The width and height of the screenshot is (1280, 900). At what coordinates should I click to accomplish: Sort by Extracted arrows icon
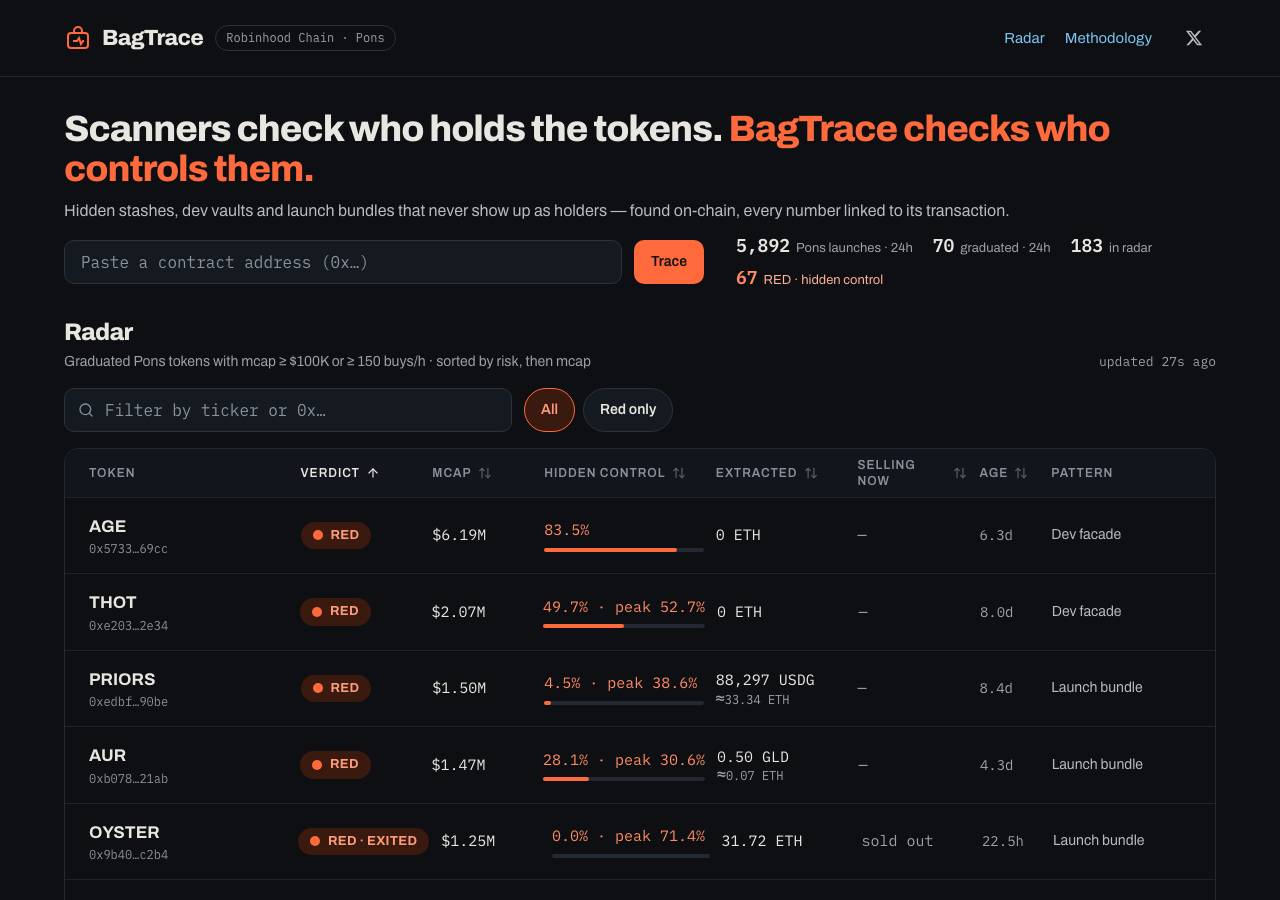pyautogui.click(x=811, y=473)
